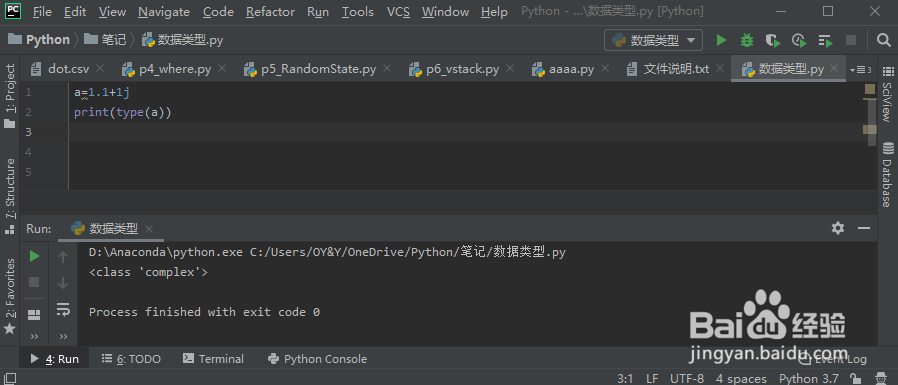This screenshot has width=898, height=385.
Task: Click the Python breadcrumb in the navigation bar
Action: [39, 40]
